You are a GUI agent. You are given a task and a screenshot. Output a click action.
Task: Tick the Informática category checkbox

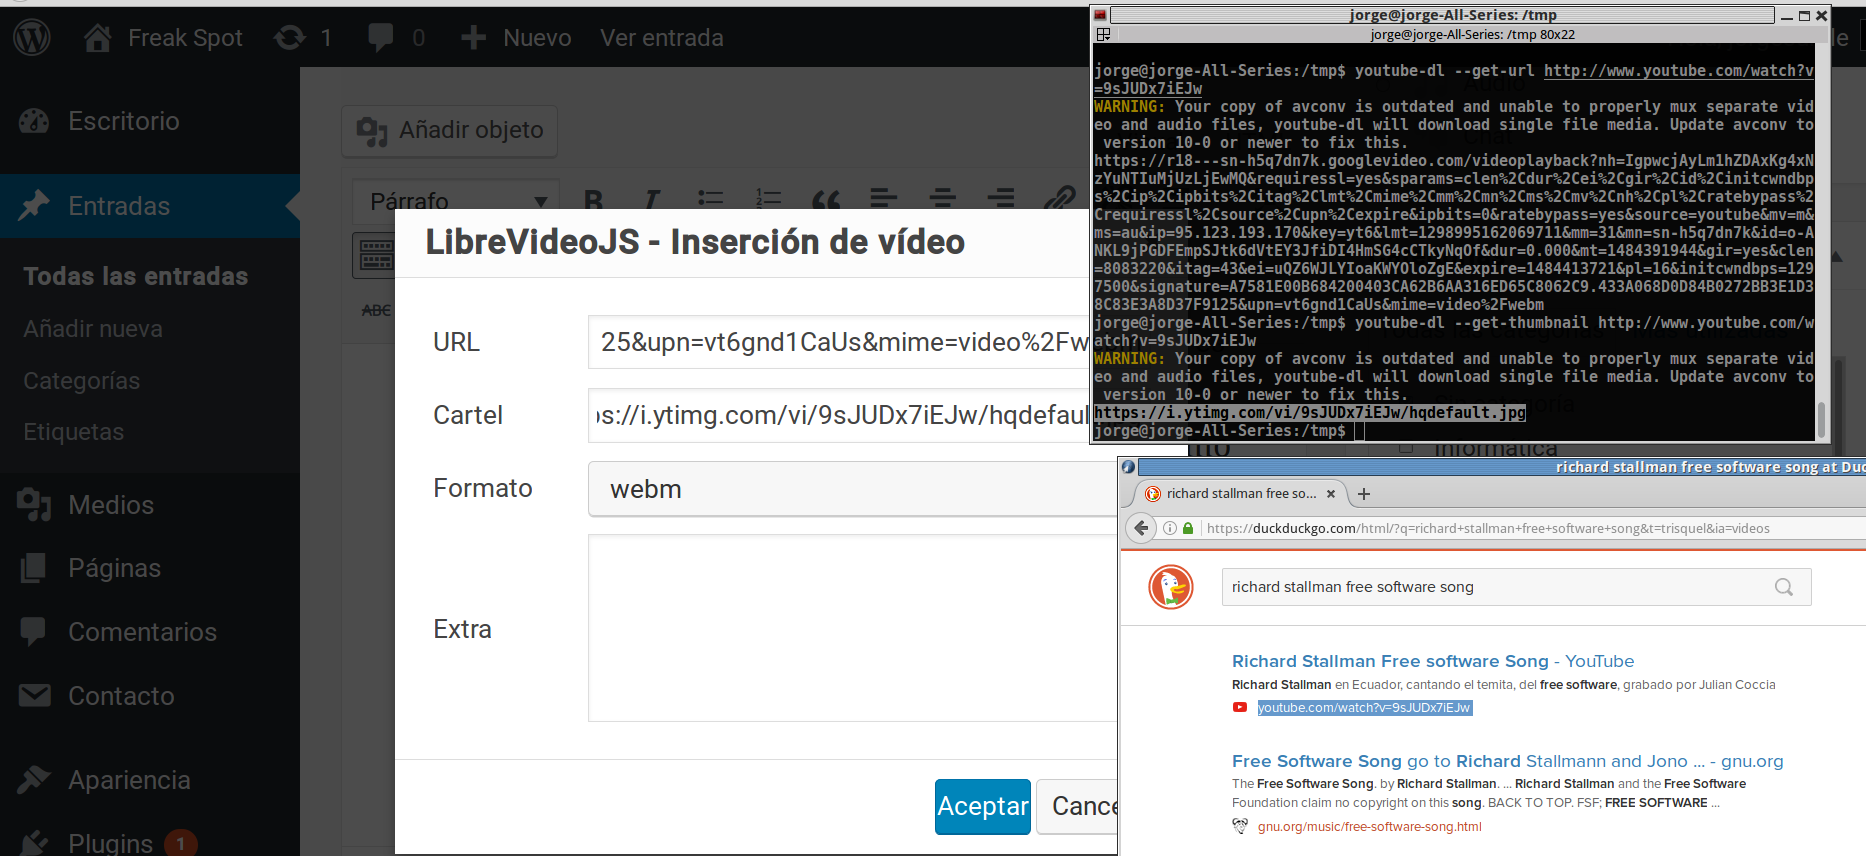click(x=1407, y=448)
